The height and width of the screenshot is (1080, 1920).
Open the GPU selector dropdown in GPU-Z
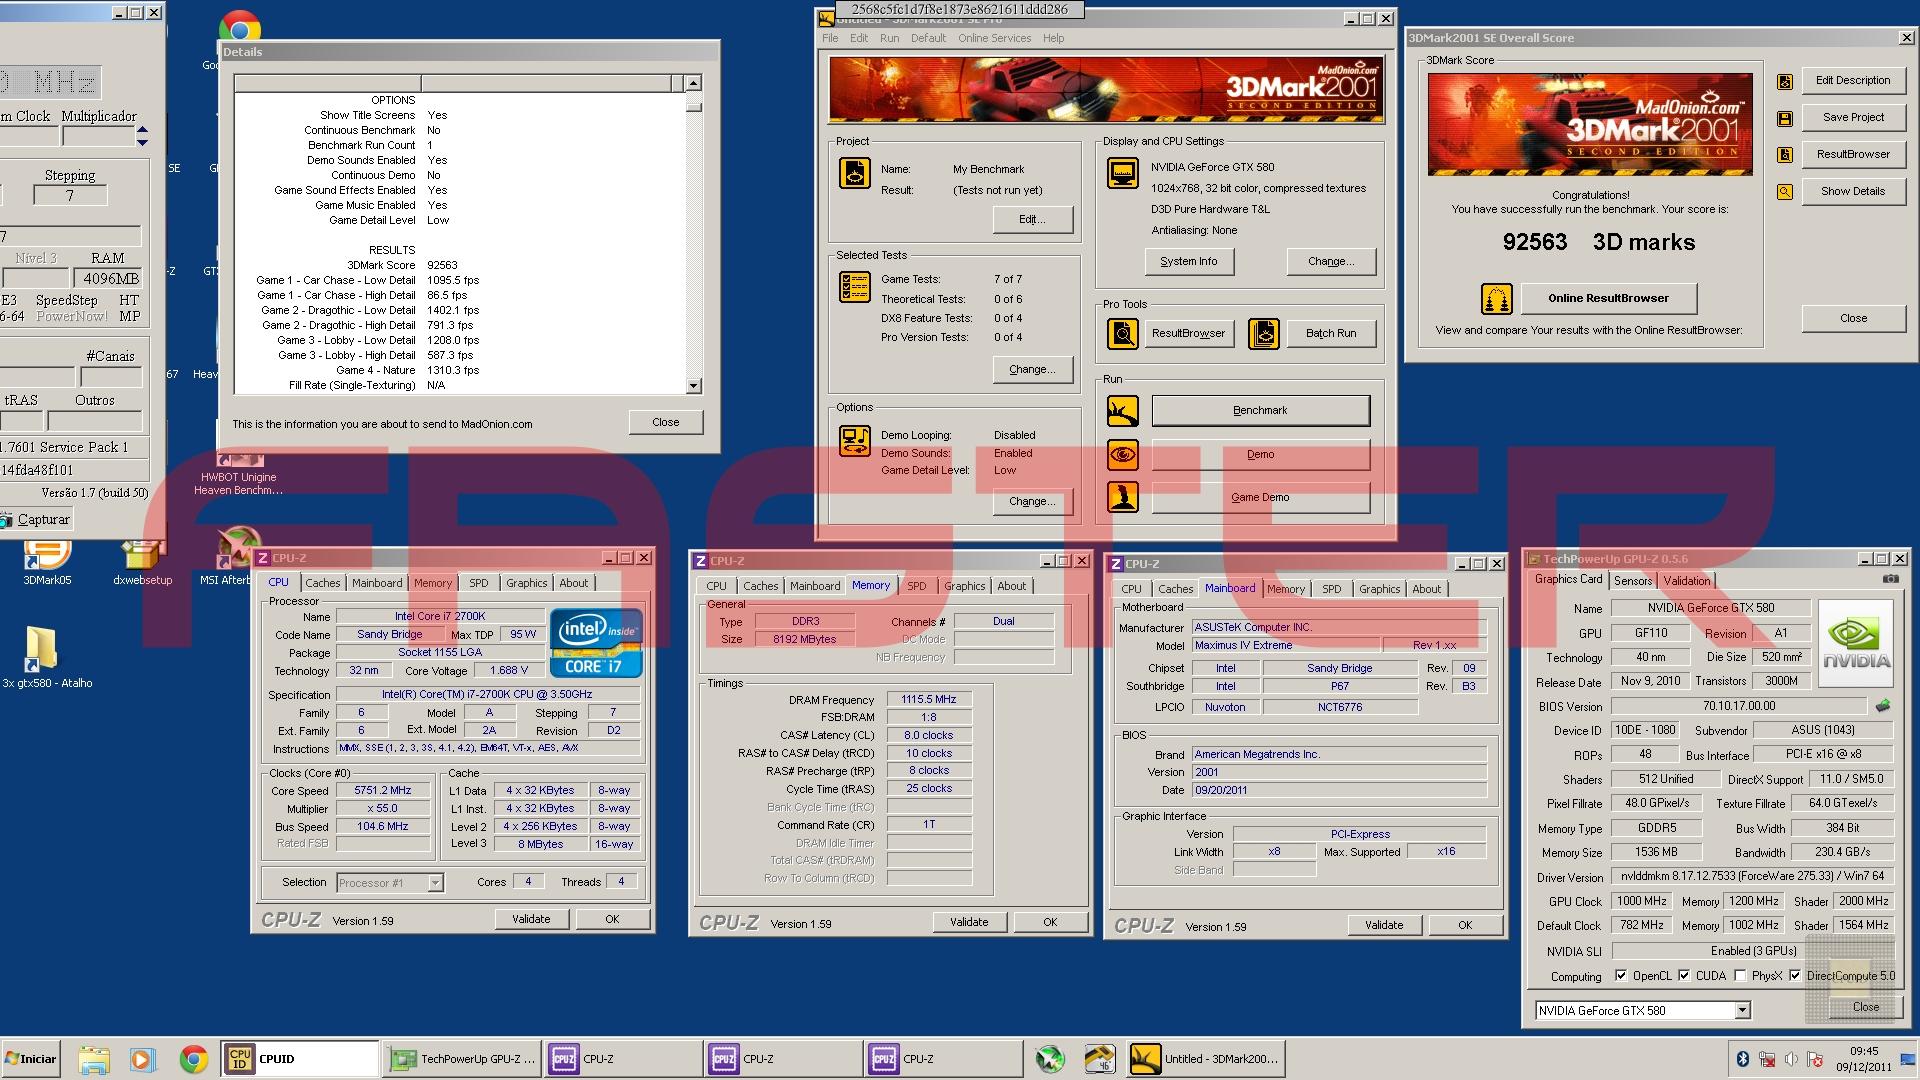coord(1742,1011)
